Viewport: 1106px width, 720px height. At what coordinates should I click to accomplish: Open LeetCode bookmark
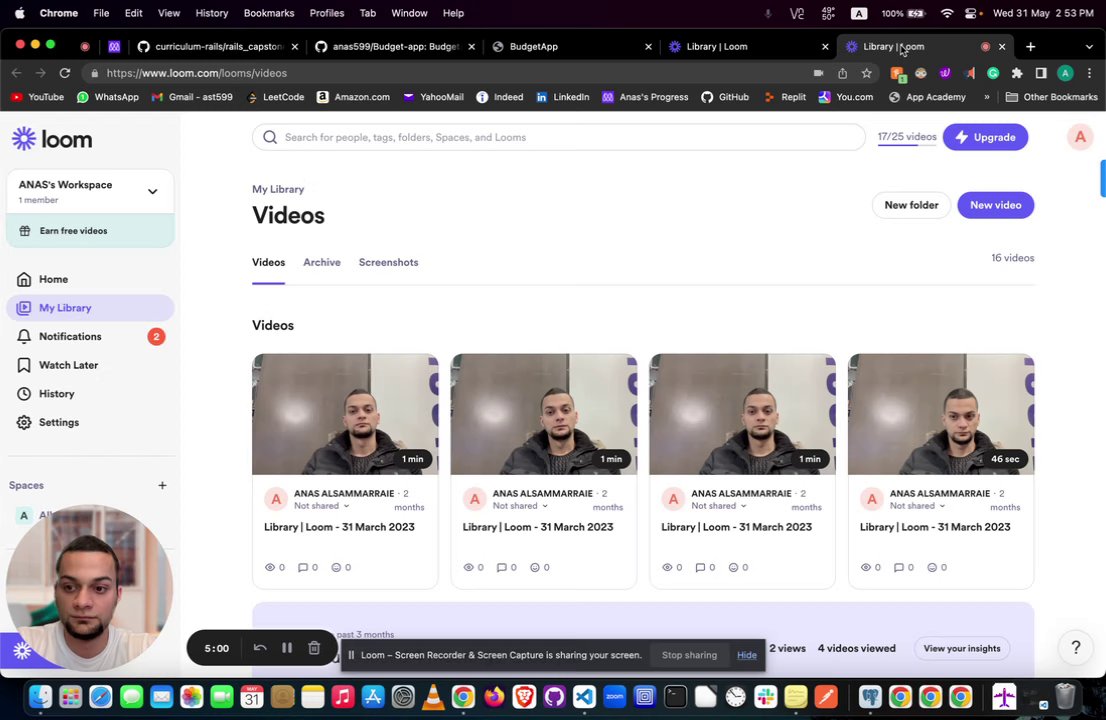point(275,97)
